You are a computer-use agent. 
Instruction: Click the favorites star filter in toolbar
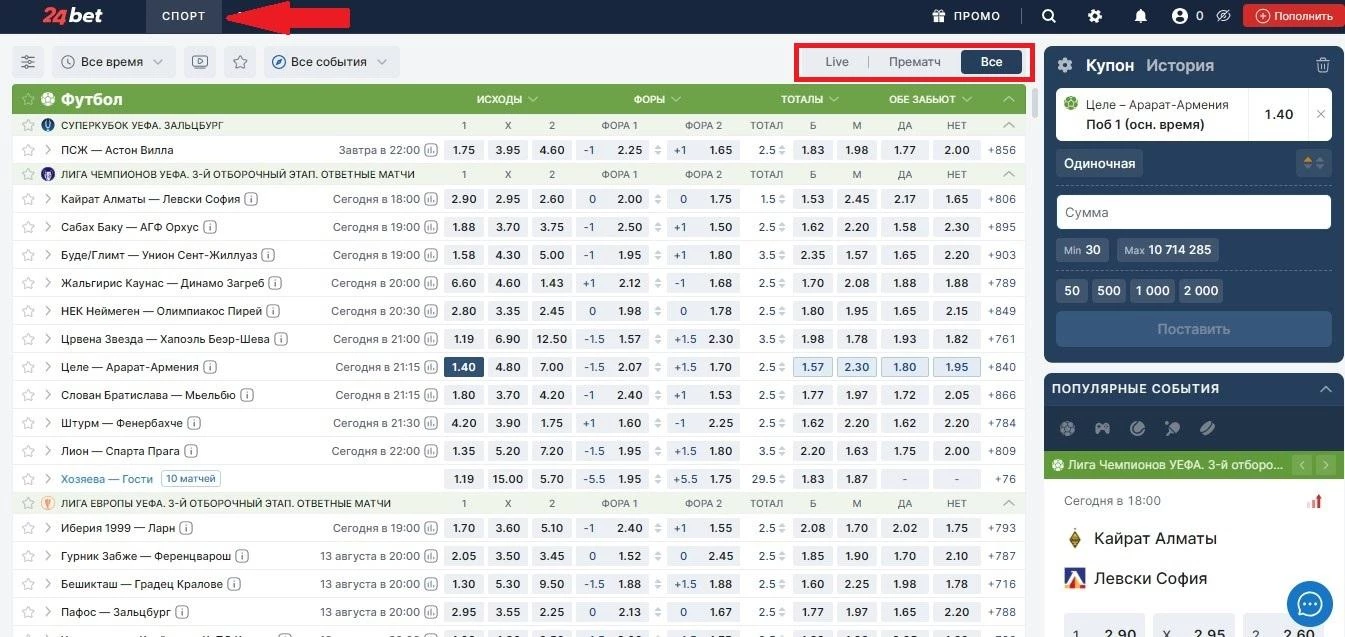(x=240, y=62)
